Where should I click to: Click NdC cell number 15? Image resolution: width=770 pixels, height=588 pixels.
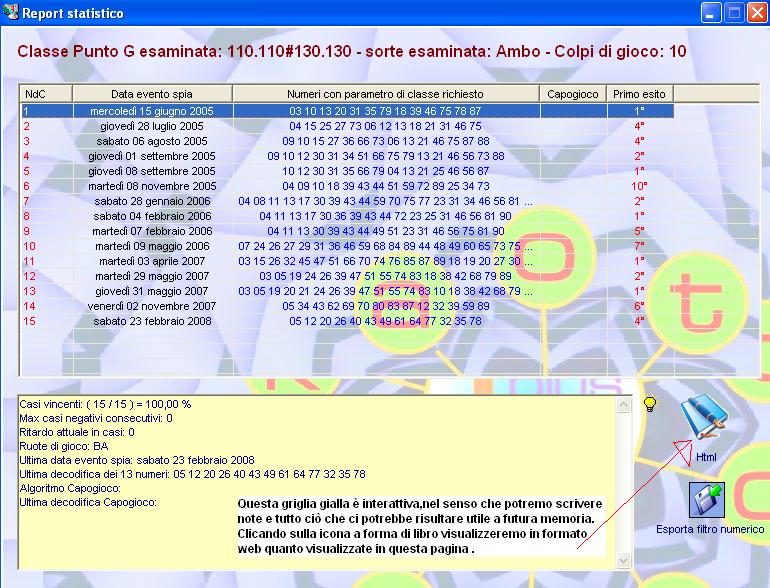click(x=29, y=321)
